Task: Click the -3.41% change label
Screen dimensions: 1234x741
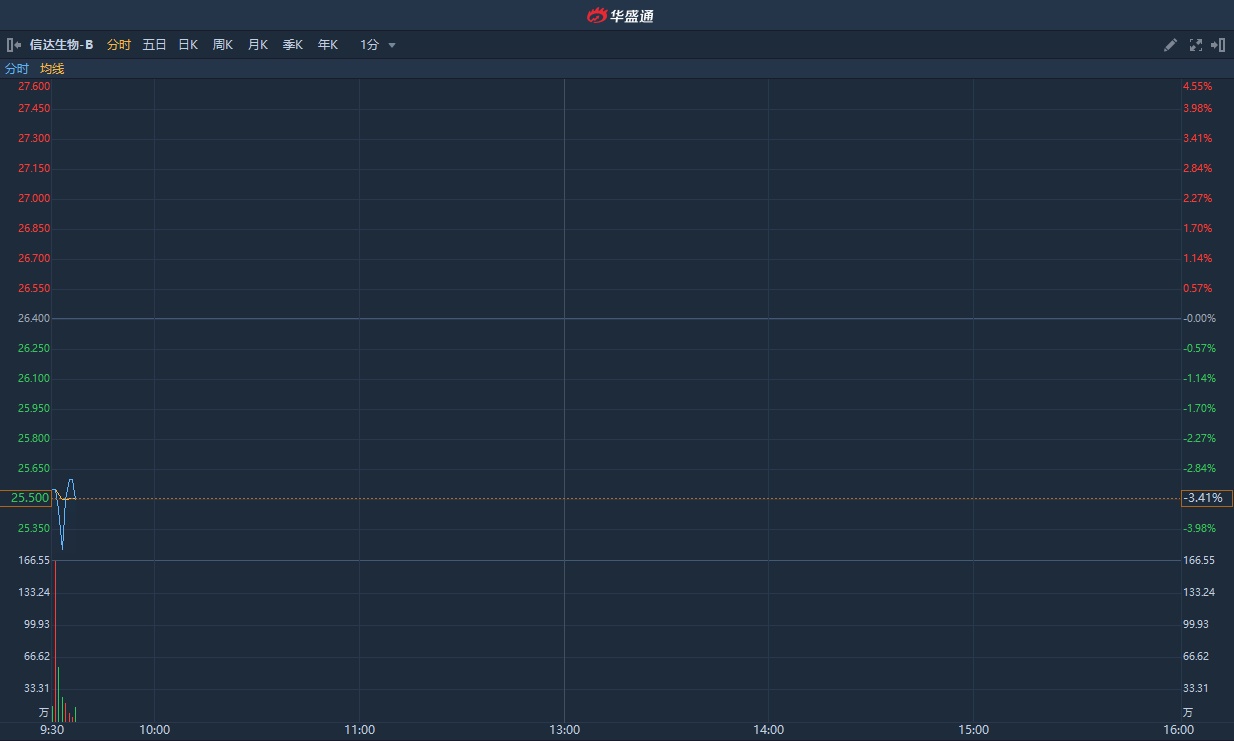Action: click(1206, 498)
